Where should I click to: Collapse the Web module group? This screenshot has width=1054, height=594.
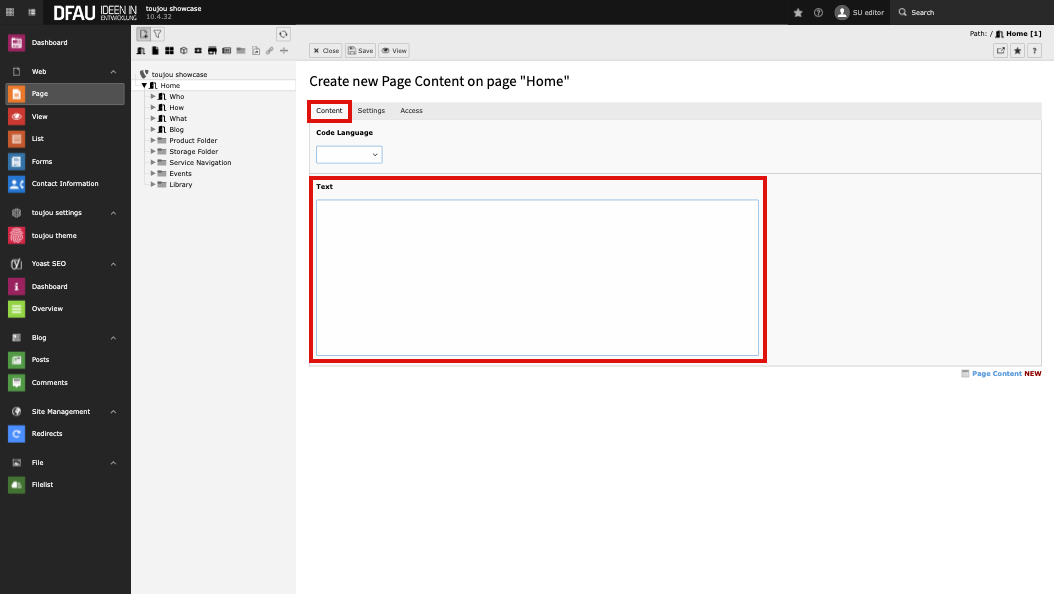coord(113,72)
